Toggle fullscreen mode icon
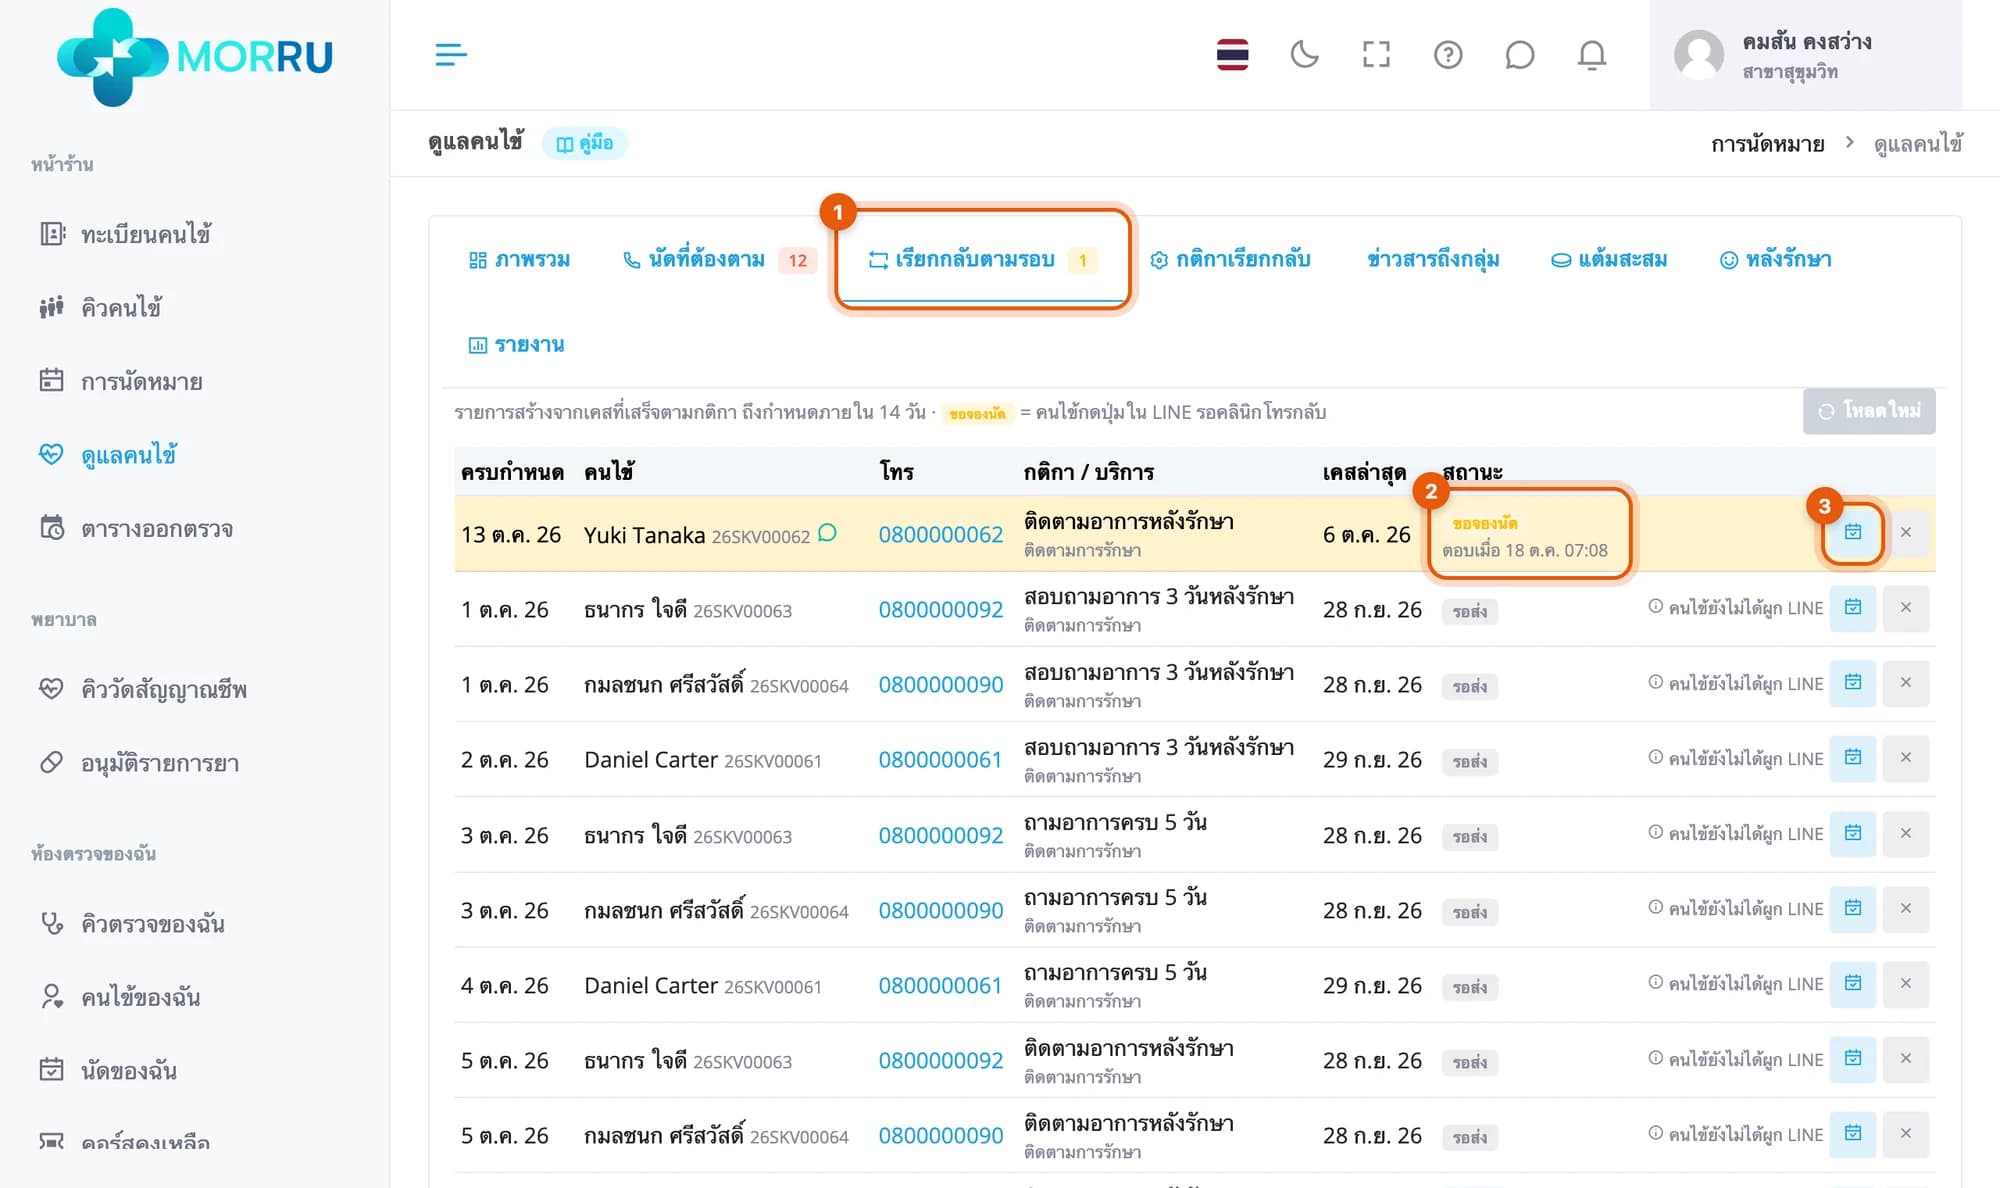The width and height of the screenshot is (2000, 1188). coord(1376,54)
